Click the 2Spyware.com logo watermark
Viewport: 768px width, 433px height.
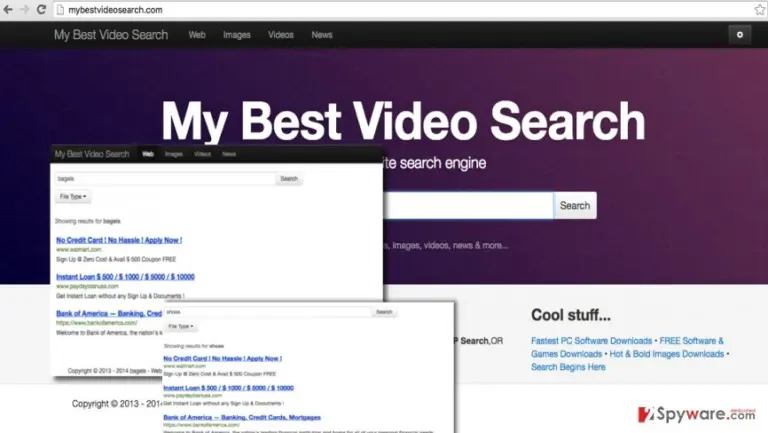(696, 414)
